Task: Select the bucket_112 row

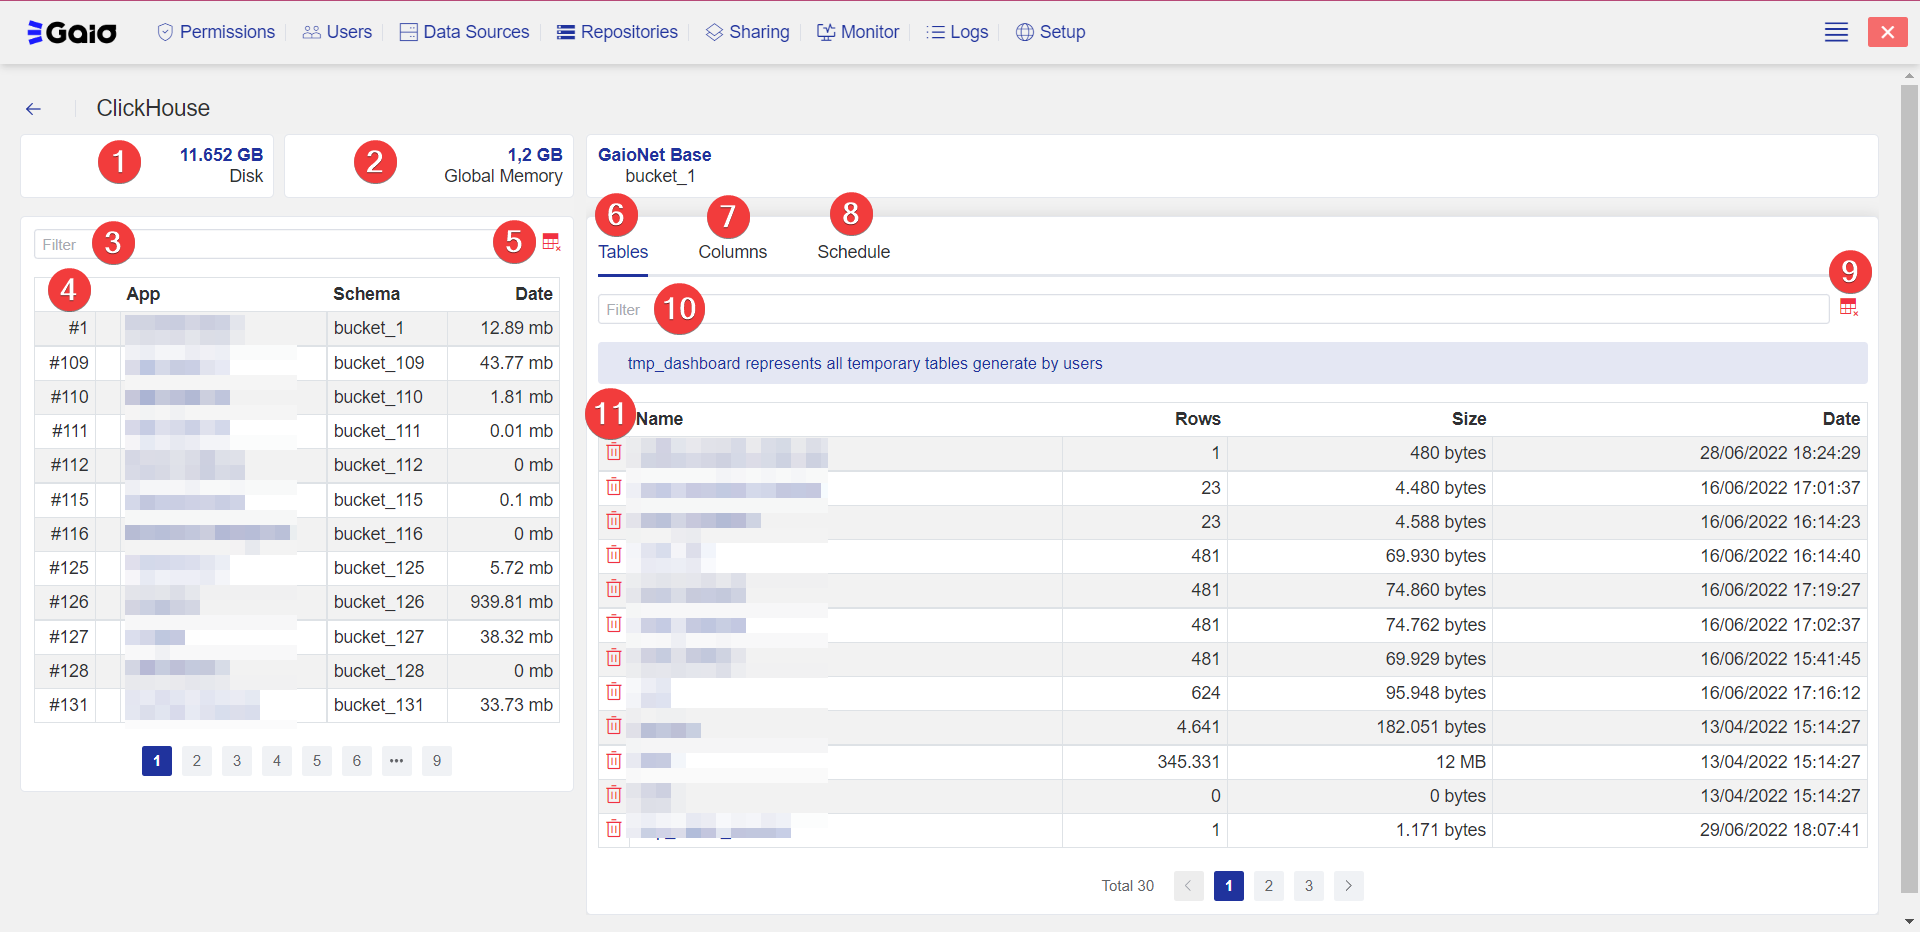Action: [x=297, y=465]
